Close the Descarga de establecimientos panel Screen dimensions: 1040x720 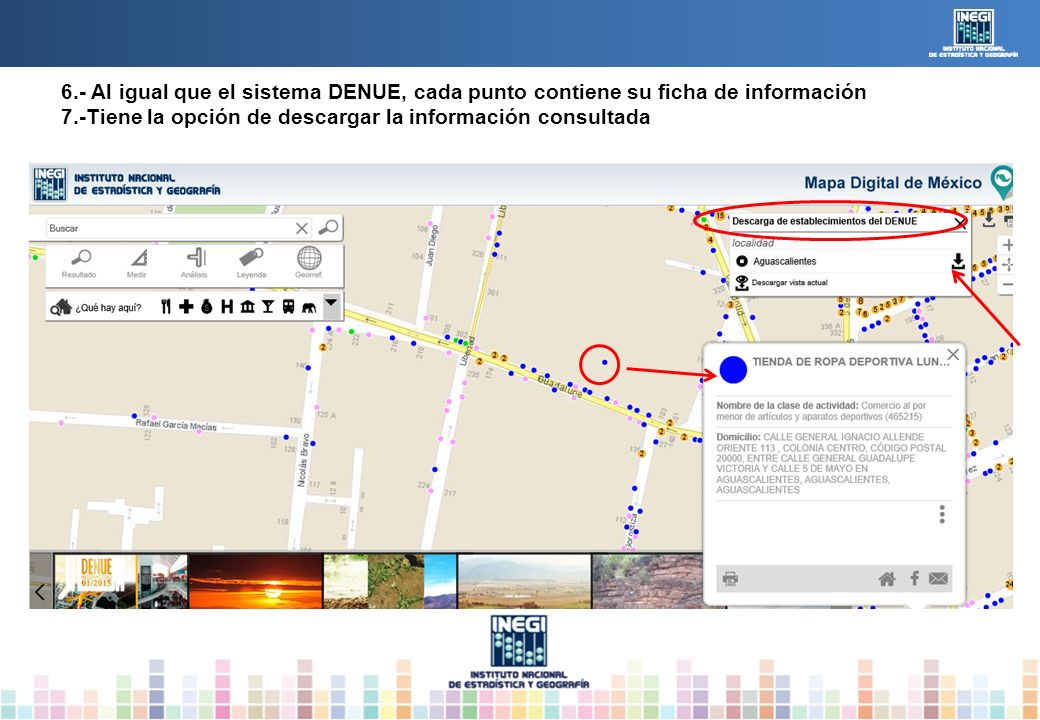pyautogui.click(x=960, y=222)
